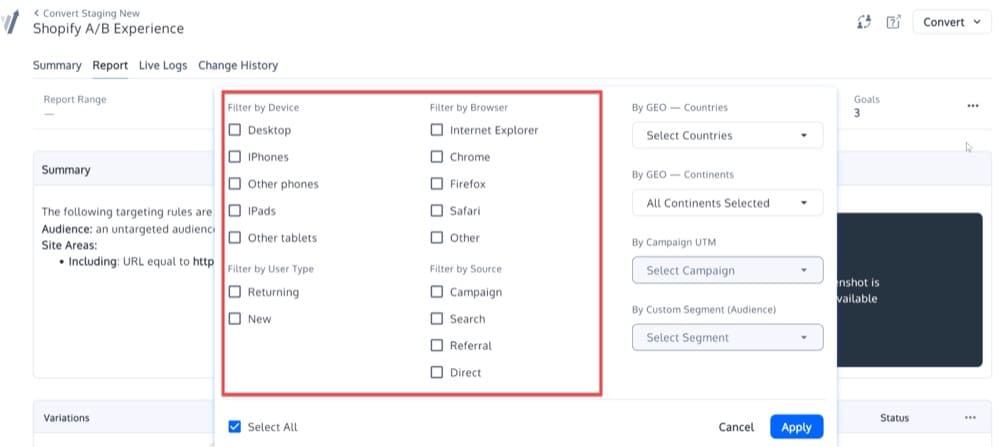1000x447 pixels.
Task: Open the Change History tab
Action: pyautogui.click(x=238, y=66)
